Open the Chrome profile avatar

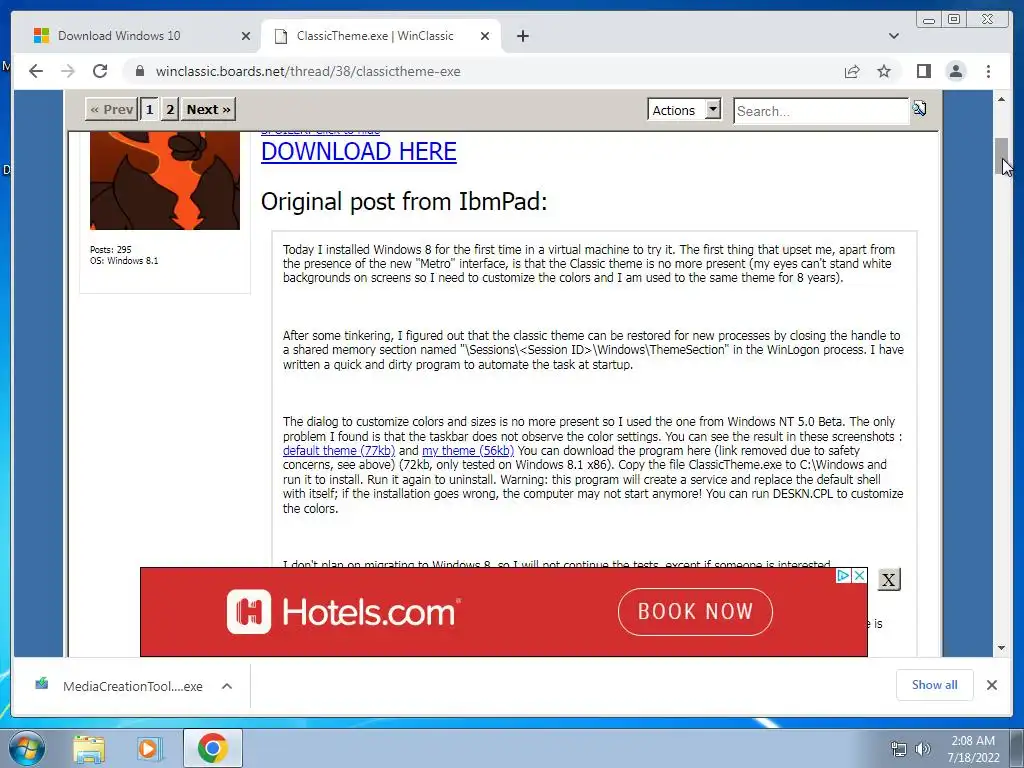[x=955, y=71]
